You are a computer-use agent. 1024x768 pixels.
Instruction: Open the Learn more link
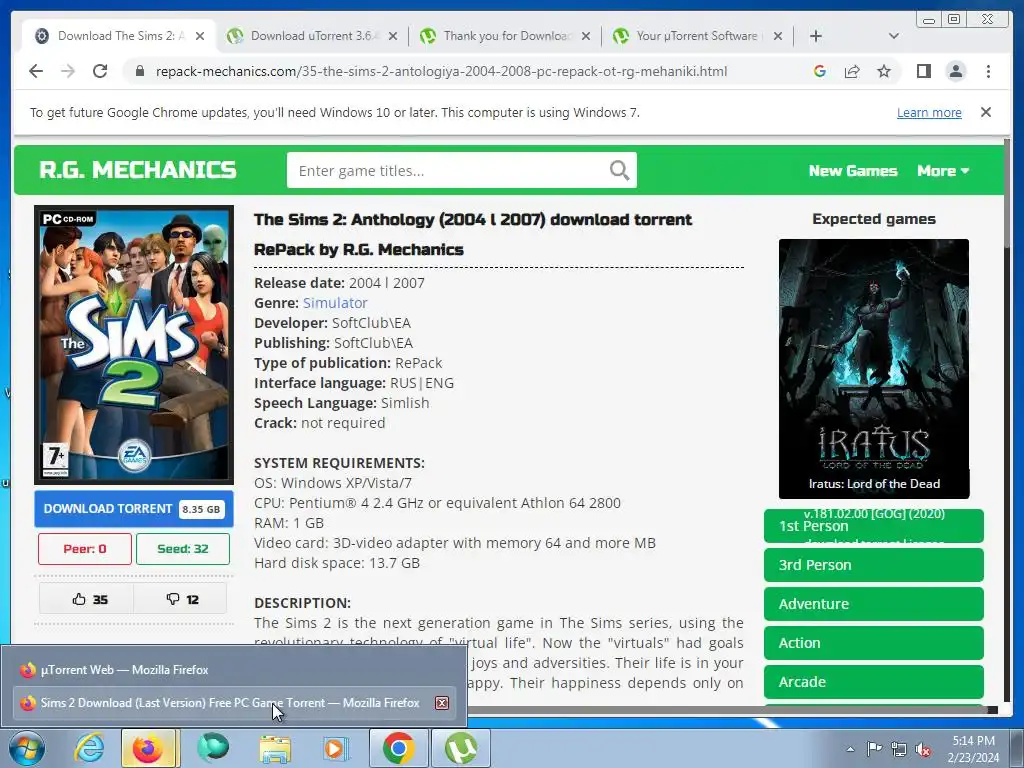coord(929,112)
